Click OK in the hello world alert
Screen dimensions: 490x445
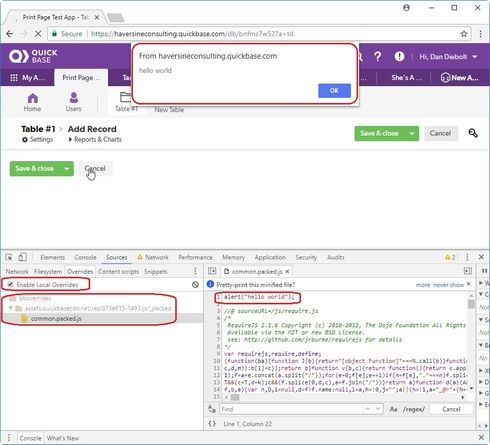coord(334,90)
